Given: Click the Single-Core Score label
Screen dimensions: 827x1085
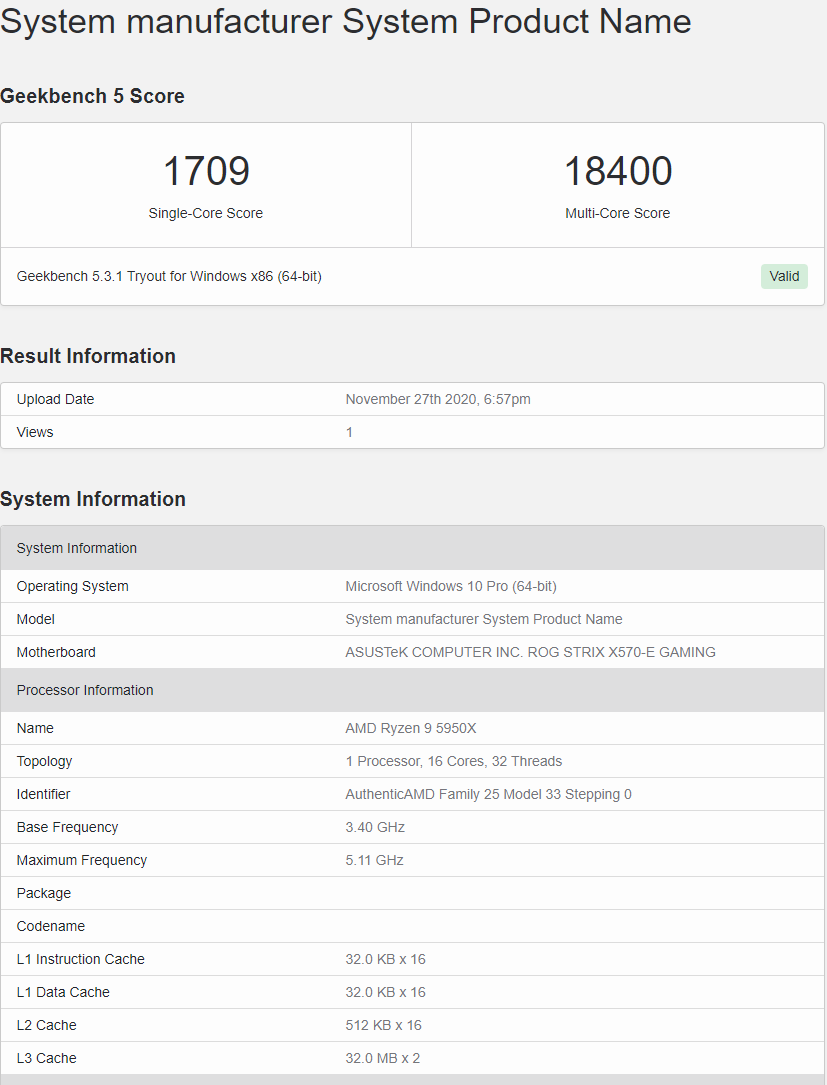Looking at the screenshot, I should (x=206, y=213).
